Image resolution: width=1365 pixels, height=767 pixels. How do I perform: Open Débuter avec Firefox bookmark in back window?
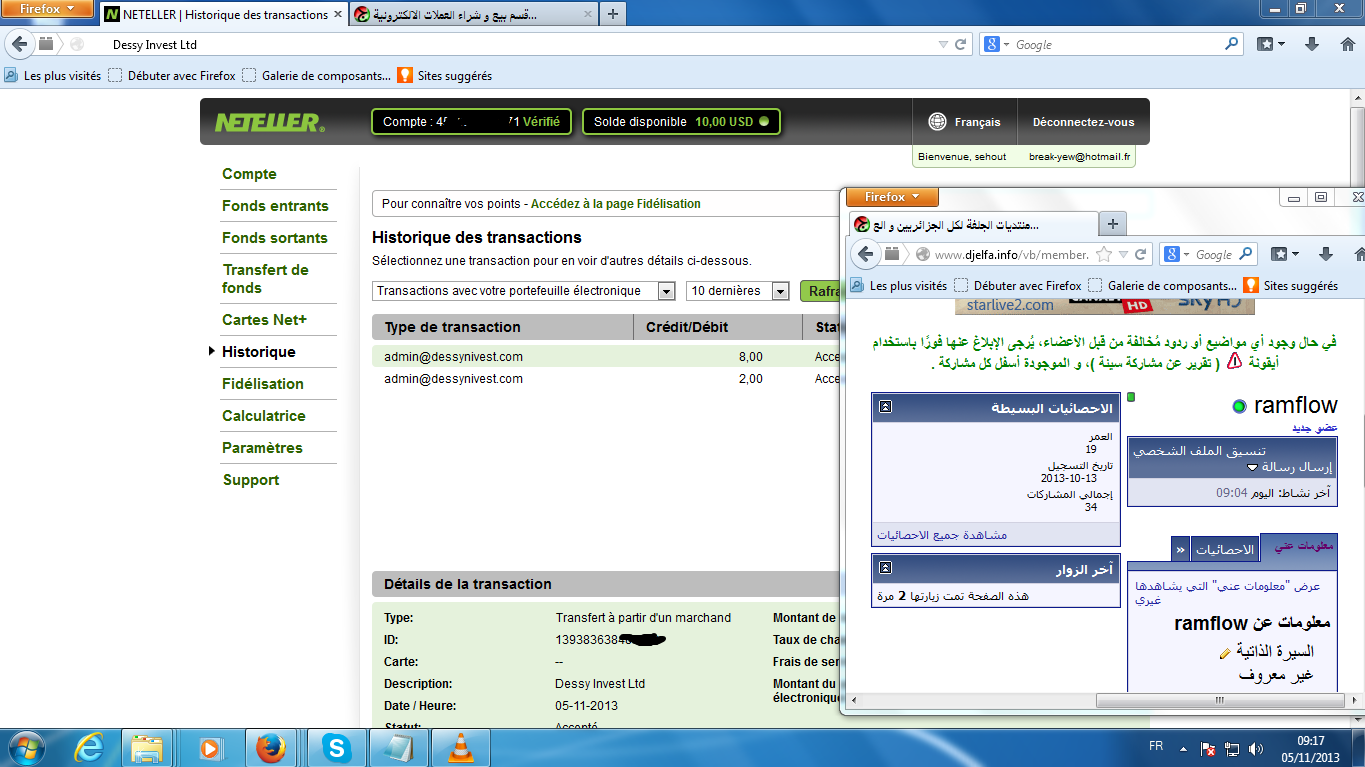coord(172,75)
